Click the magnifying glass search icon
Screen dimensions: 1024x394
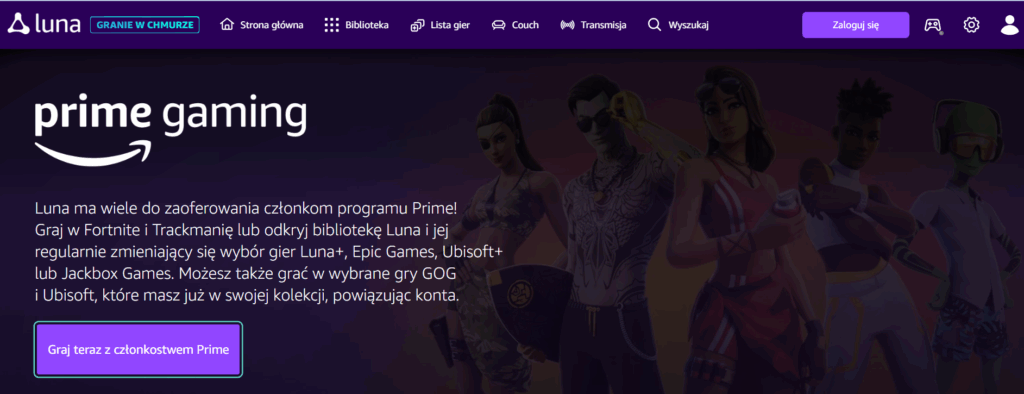coord(654,25)
